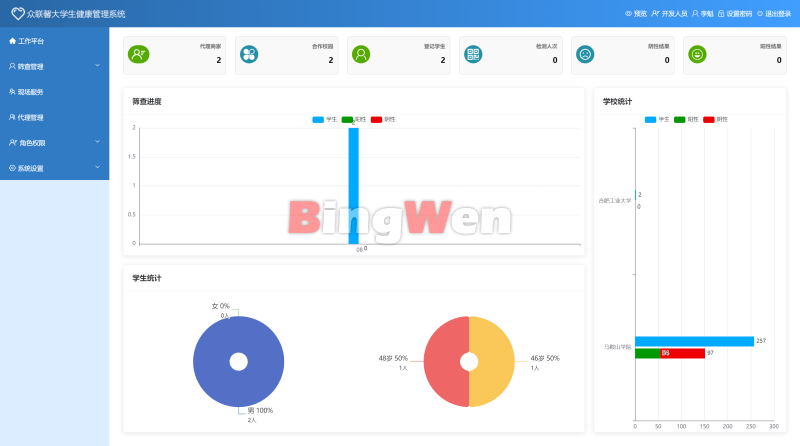Click 退出登录 to log out
The width and height of the screenshot is (800, 446).
(773, 14)
